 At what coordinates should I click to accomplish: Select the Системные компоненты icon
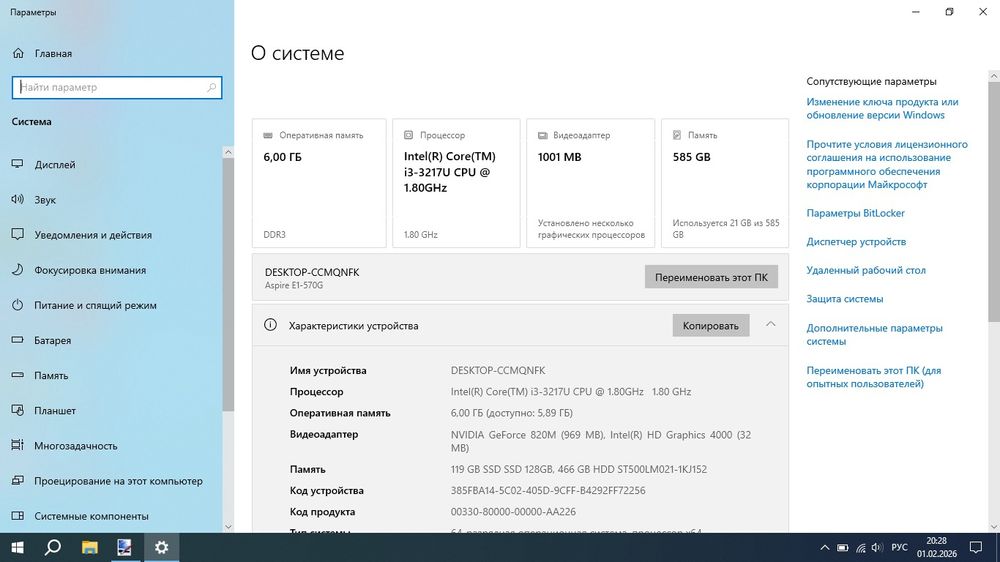coord(17,515)
